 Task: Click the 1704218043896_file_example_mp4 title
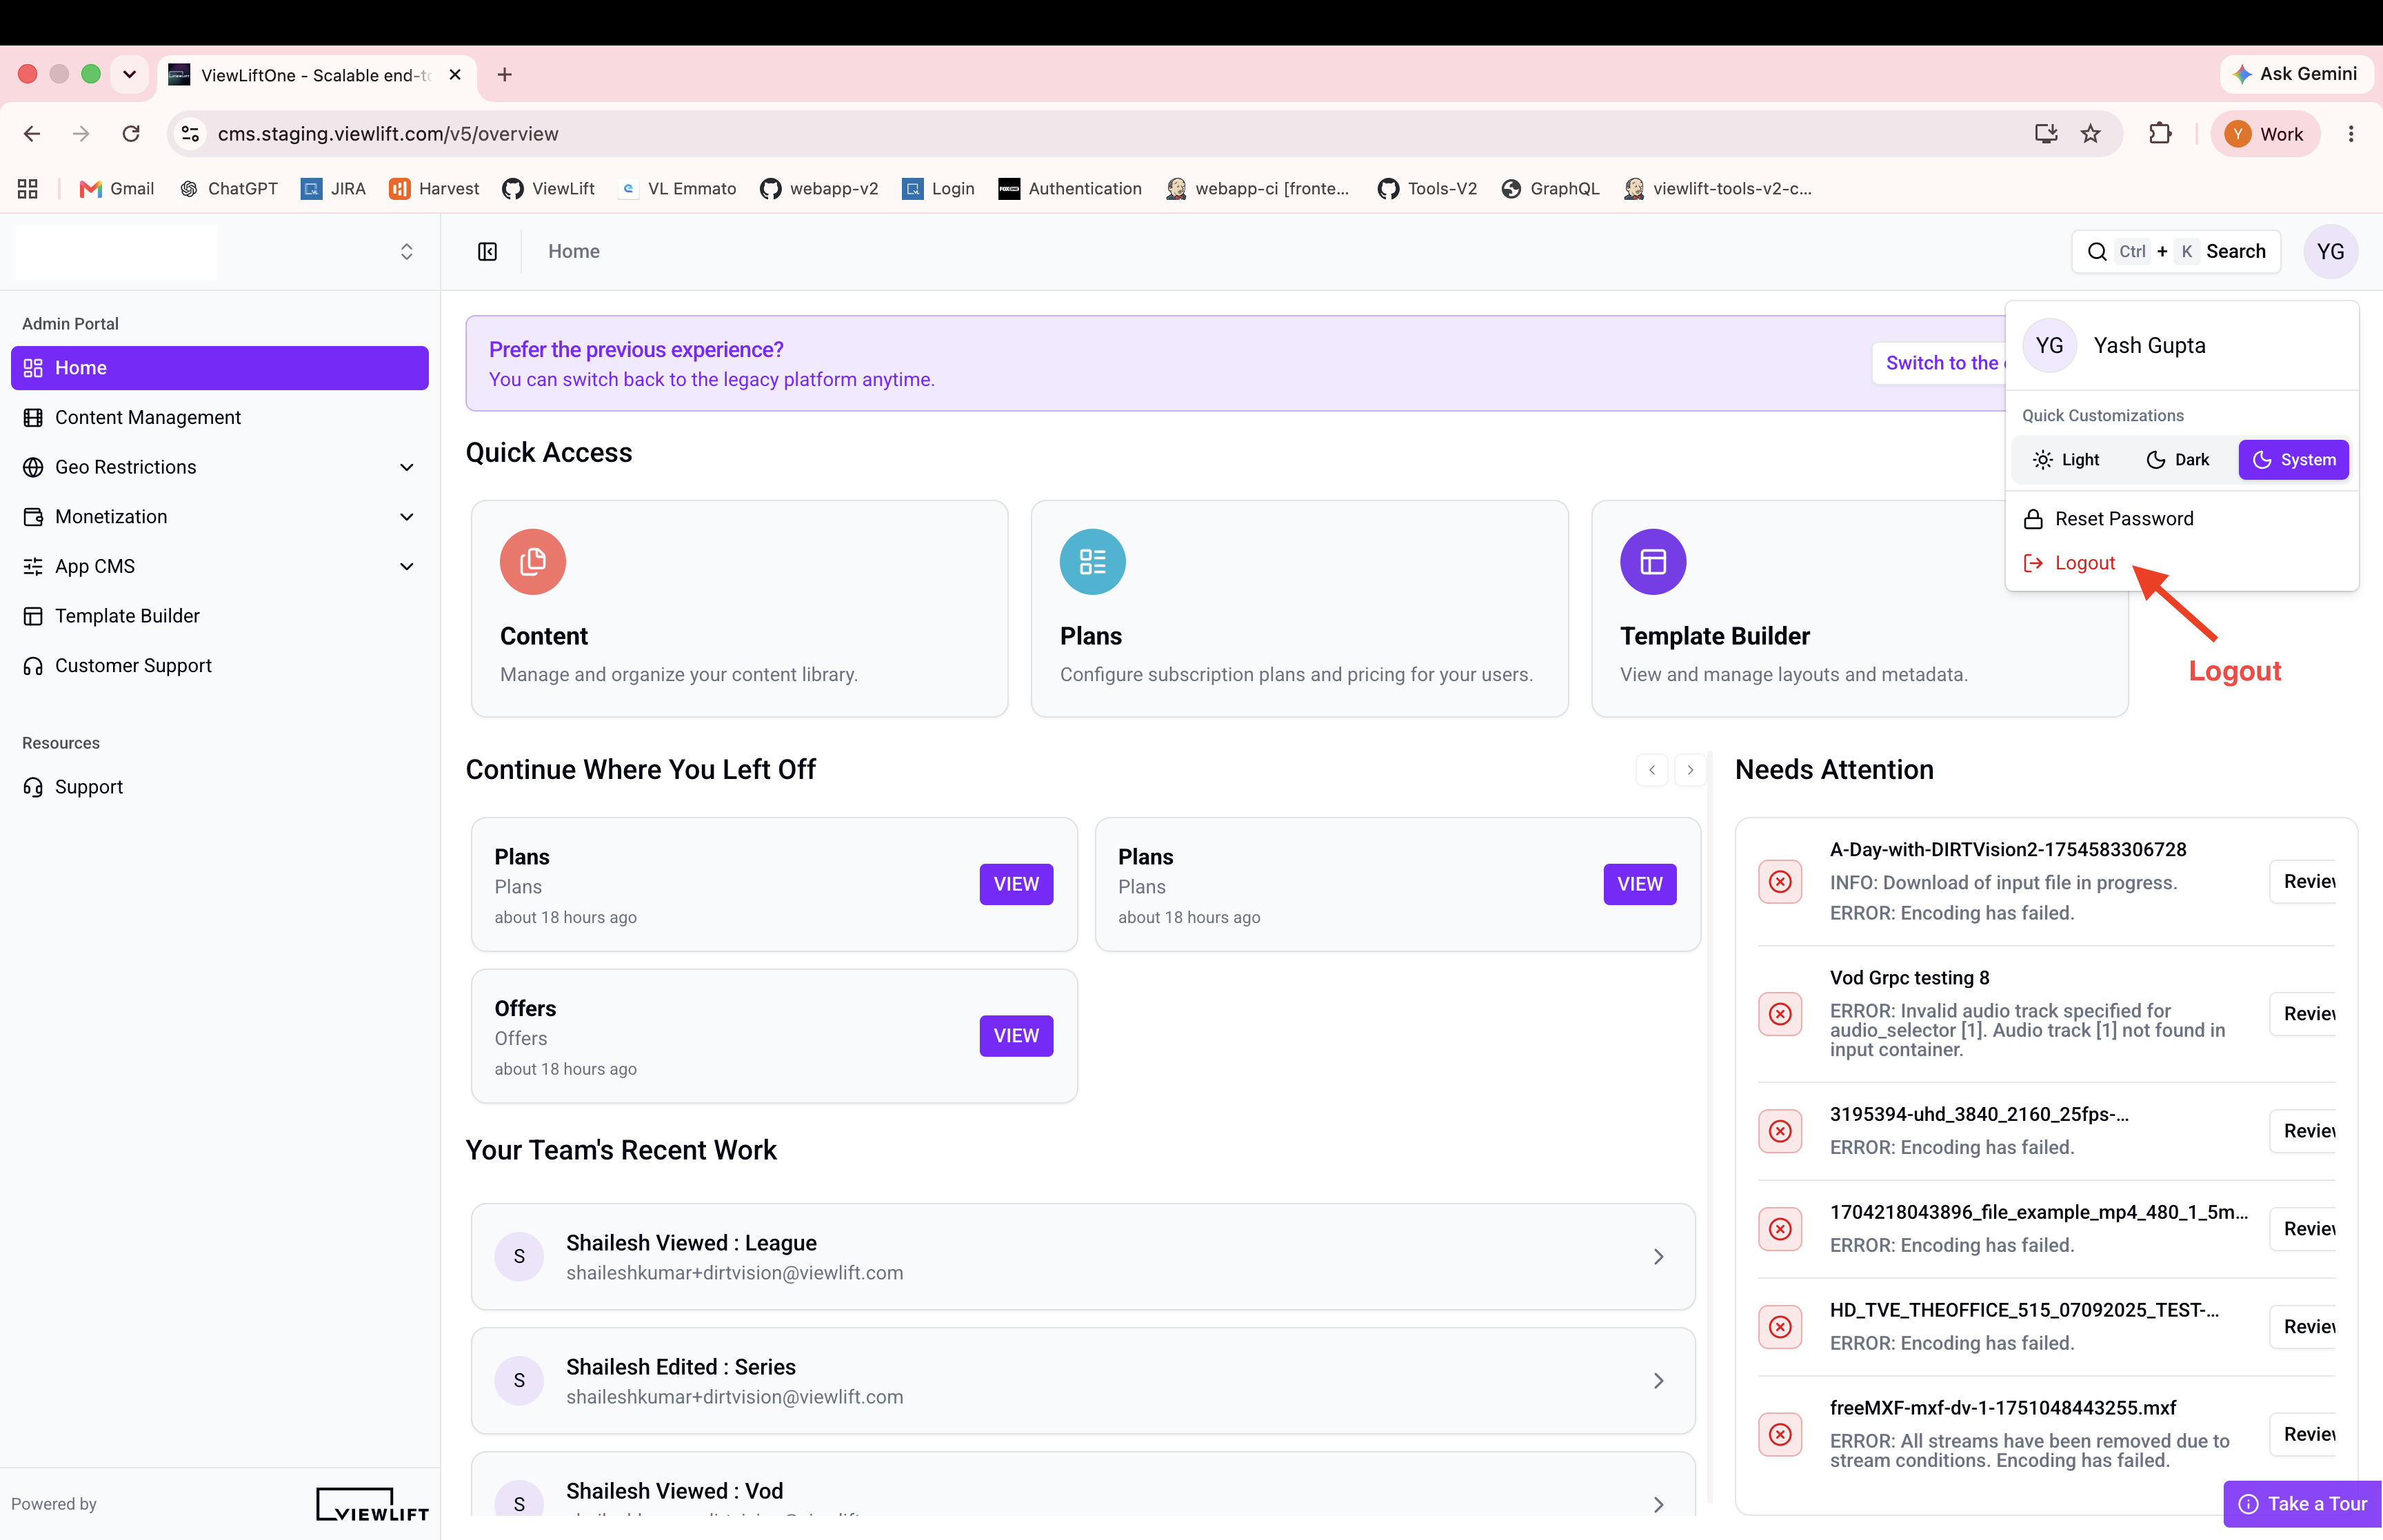(x=2039, y=1212)
